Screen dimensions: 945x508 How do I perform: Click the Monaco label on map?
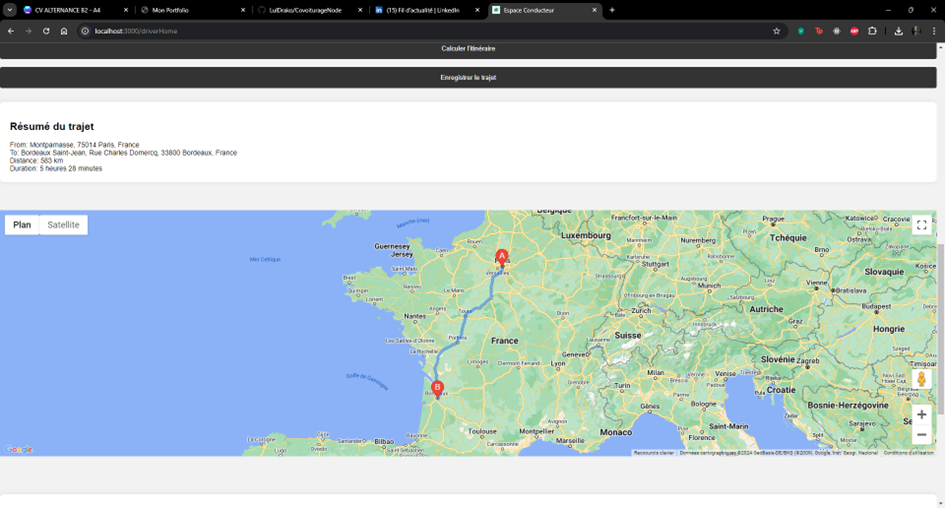(616, 432)
